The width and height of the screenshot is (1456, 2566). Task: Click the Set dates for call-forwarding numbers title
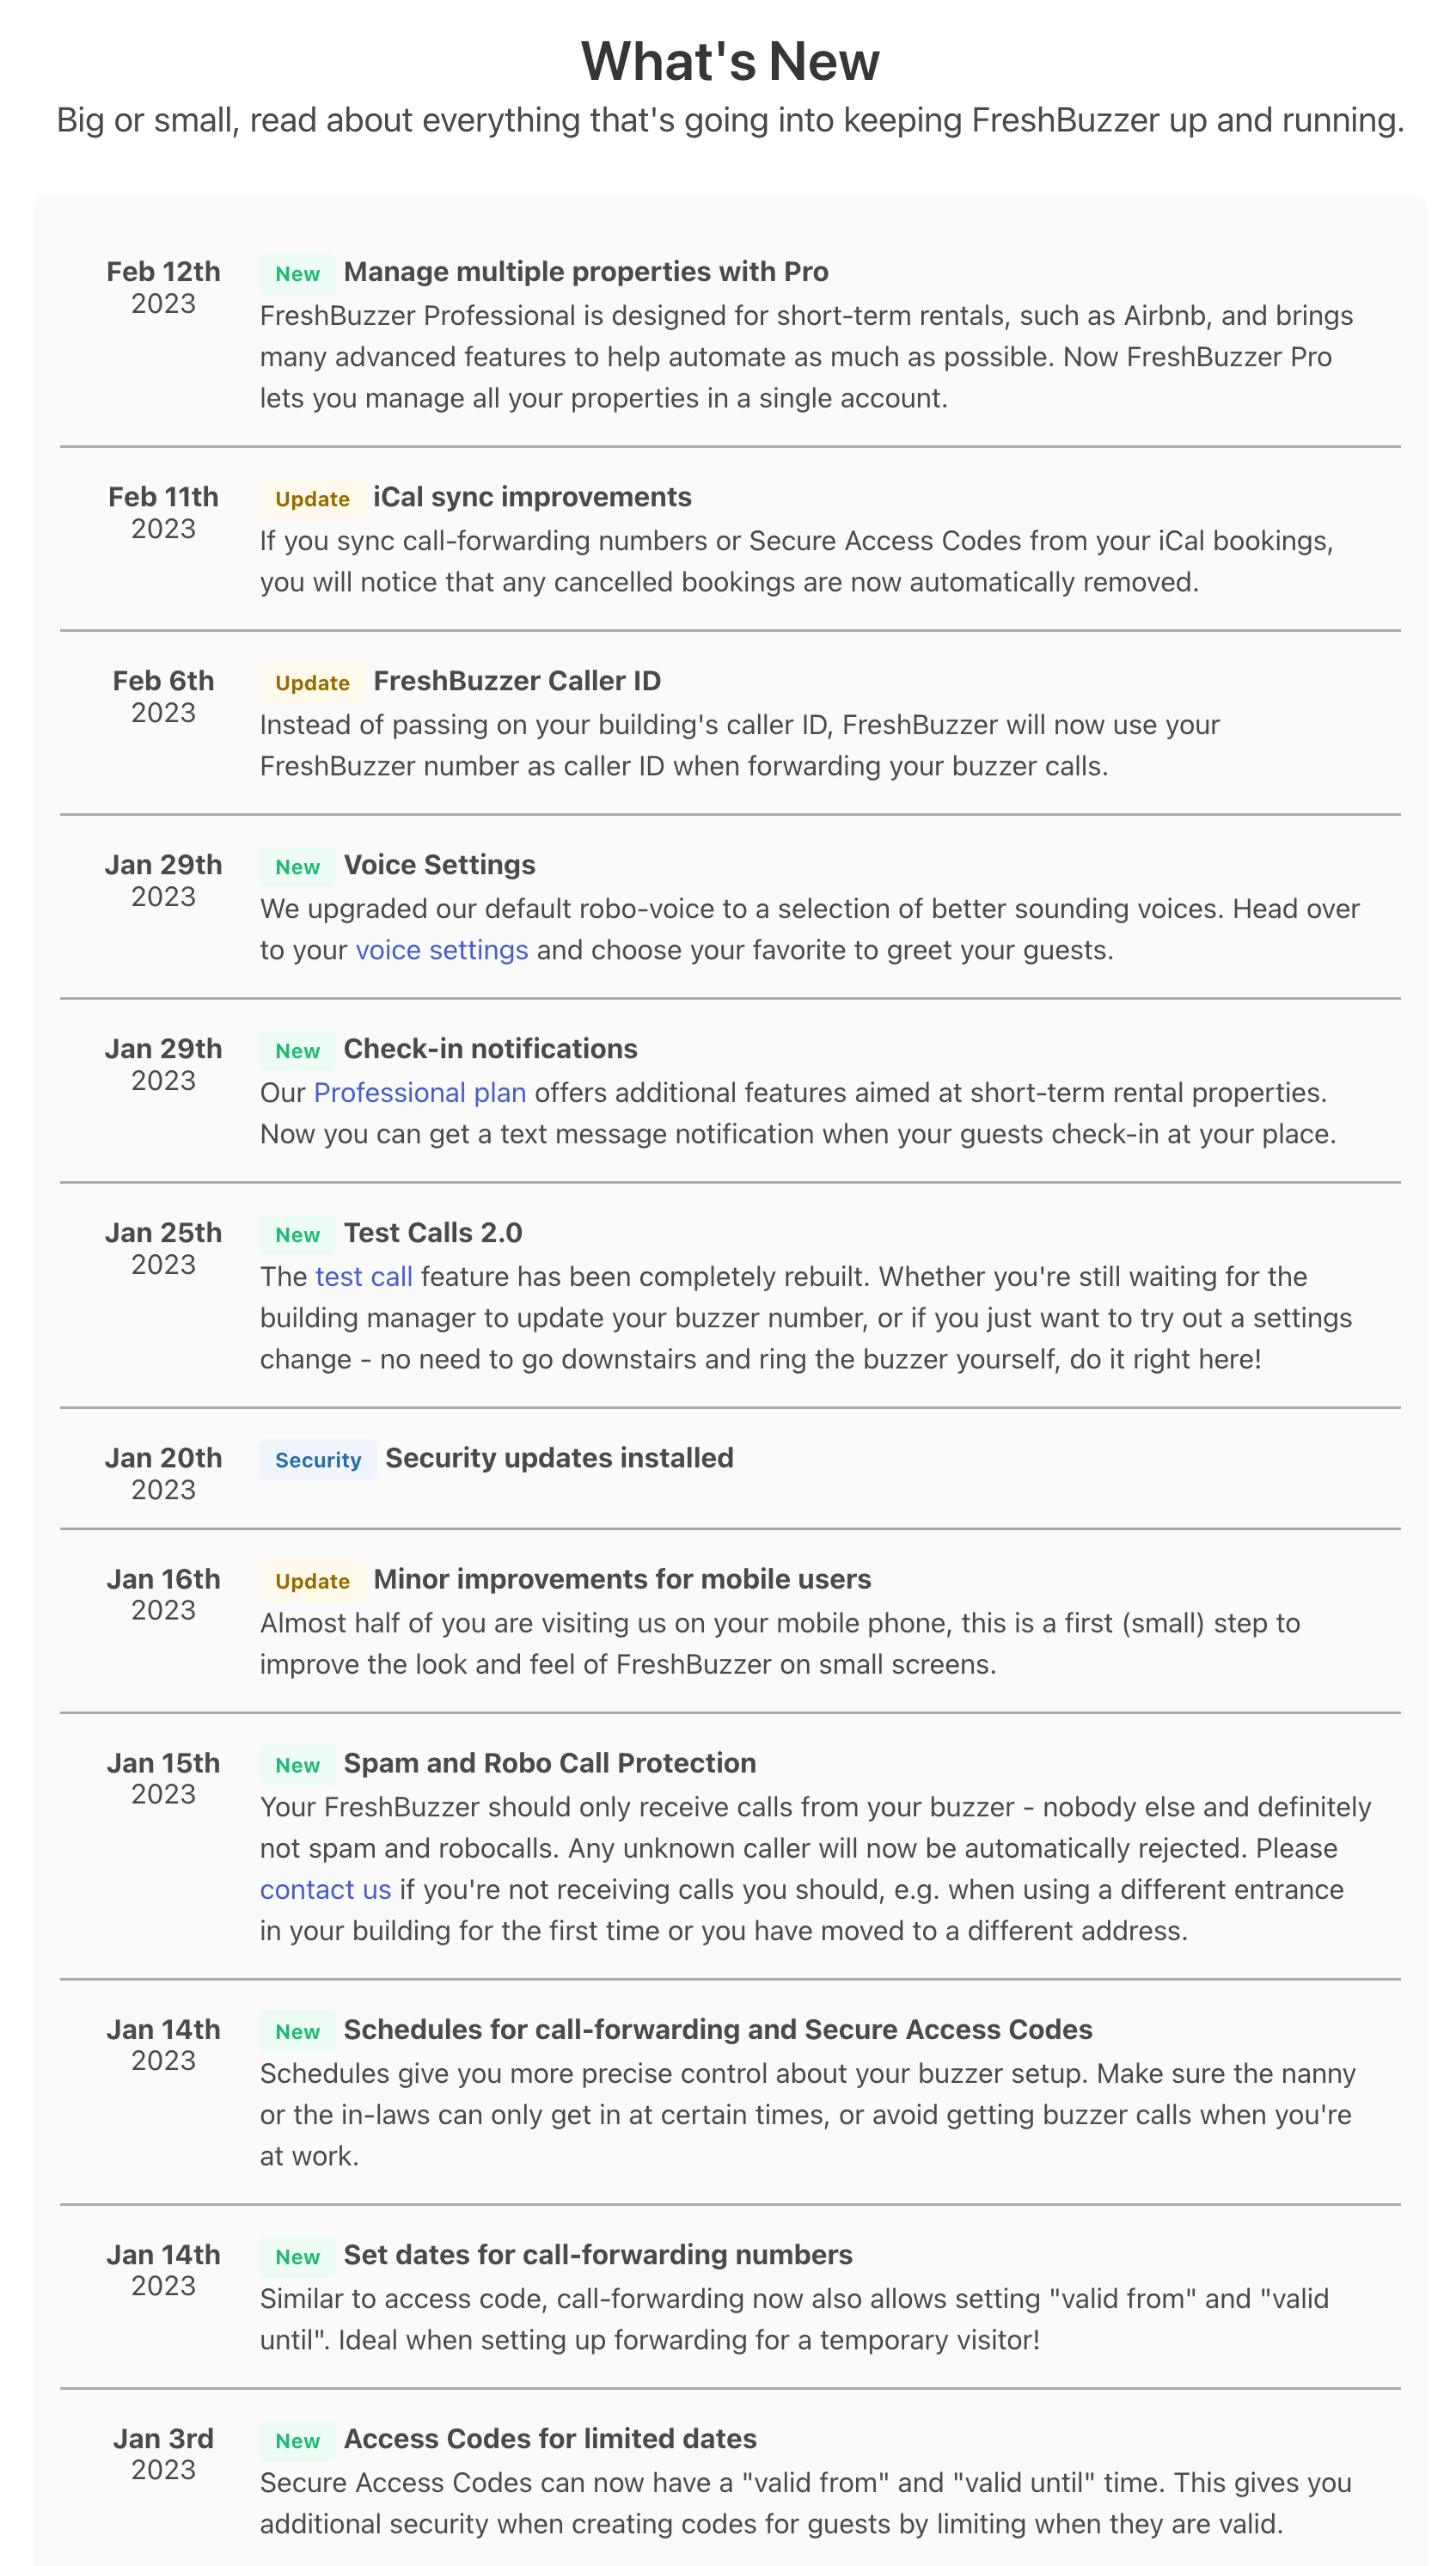point(597,2254)
